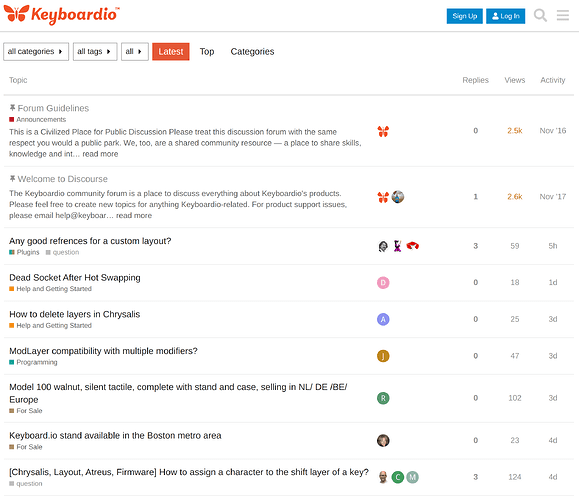Screen dimensions: 579x500
Task: Click the Nov '17 activity date
Action: (552, 197)
